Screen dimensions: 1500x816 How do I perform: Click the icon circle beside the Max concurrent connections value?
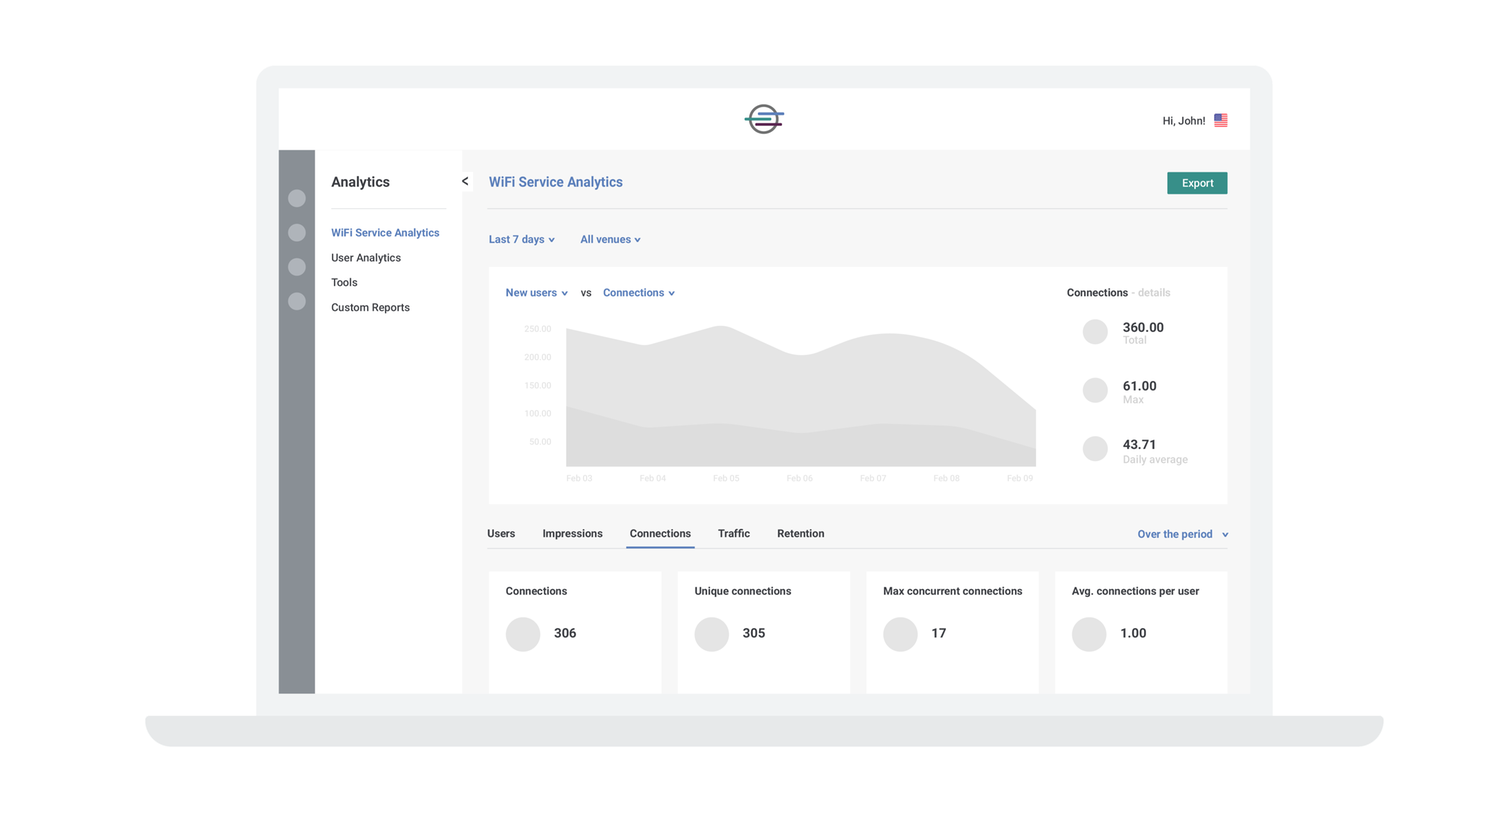[900, 634]
